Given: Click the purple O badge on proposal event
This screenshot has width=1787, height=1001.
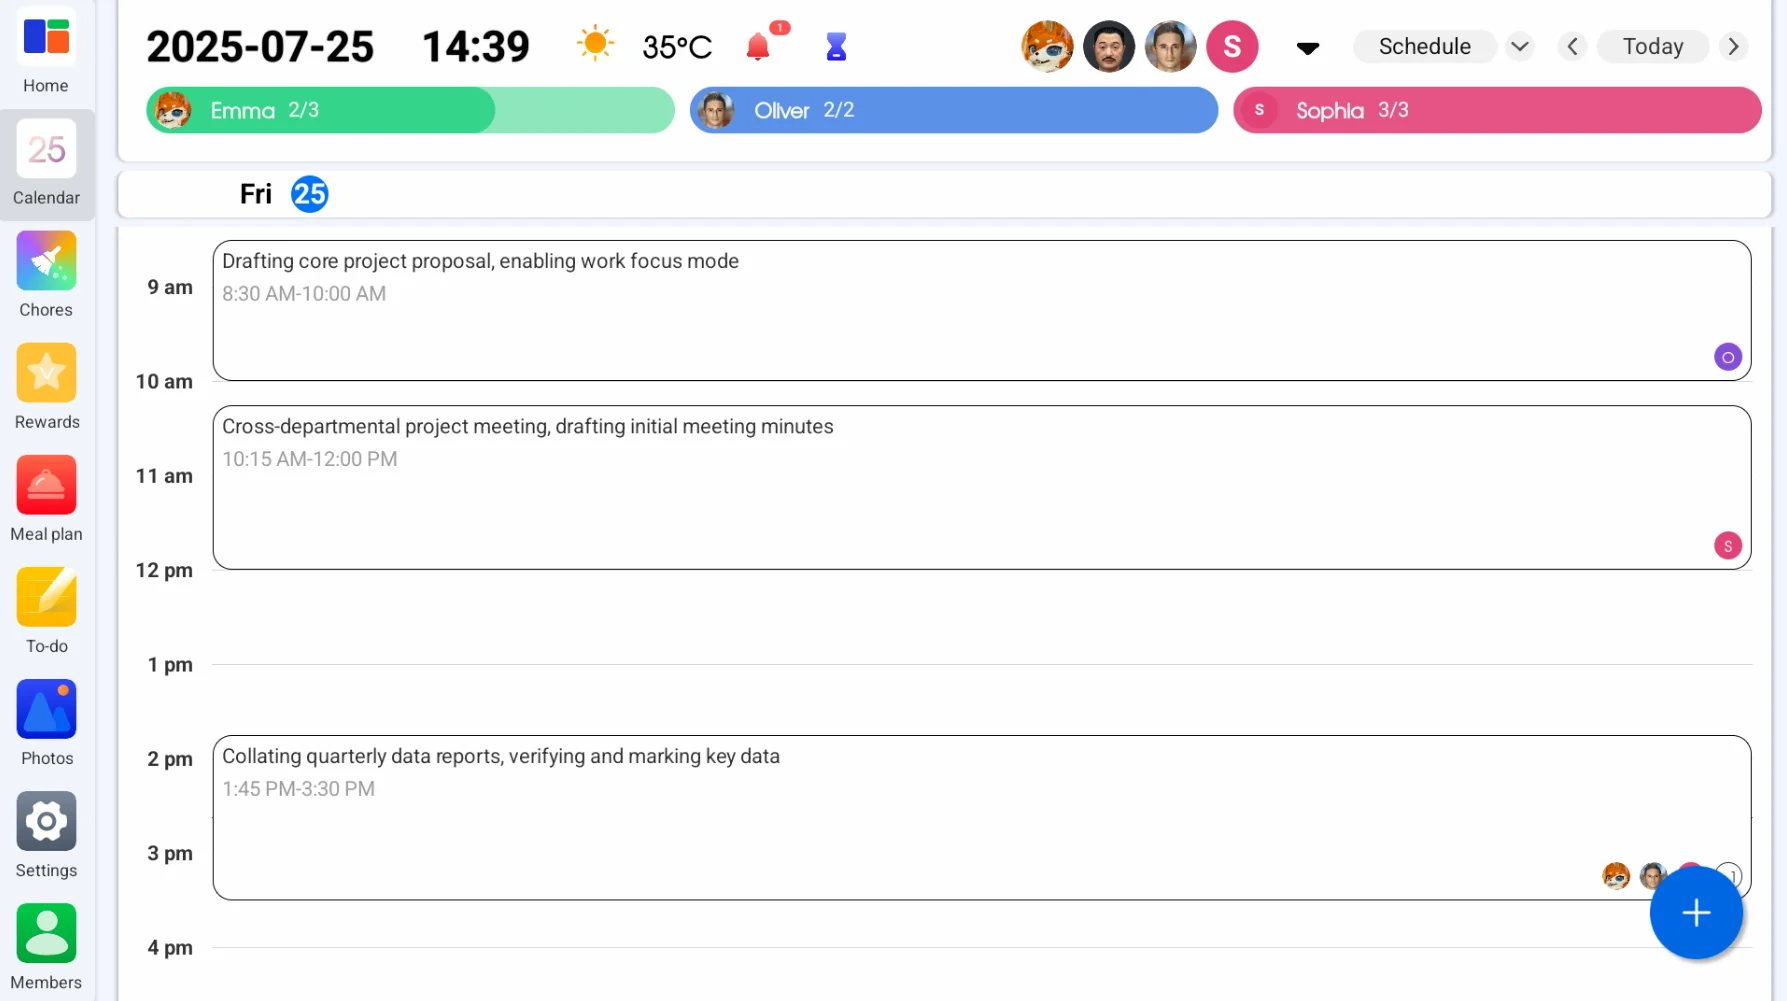Looking at the screenshot, I should coord(1728,357).
